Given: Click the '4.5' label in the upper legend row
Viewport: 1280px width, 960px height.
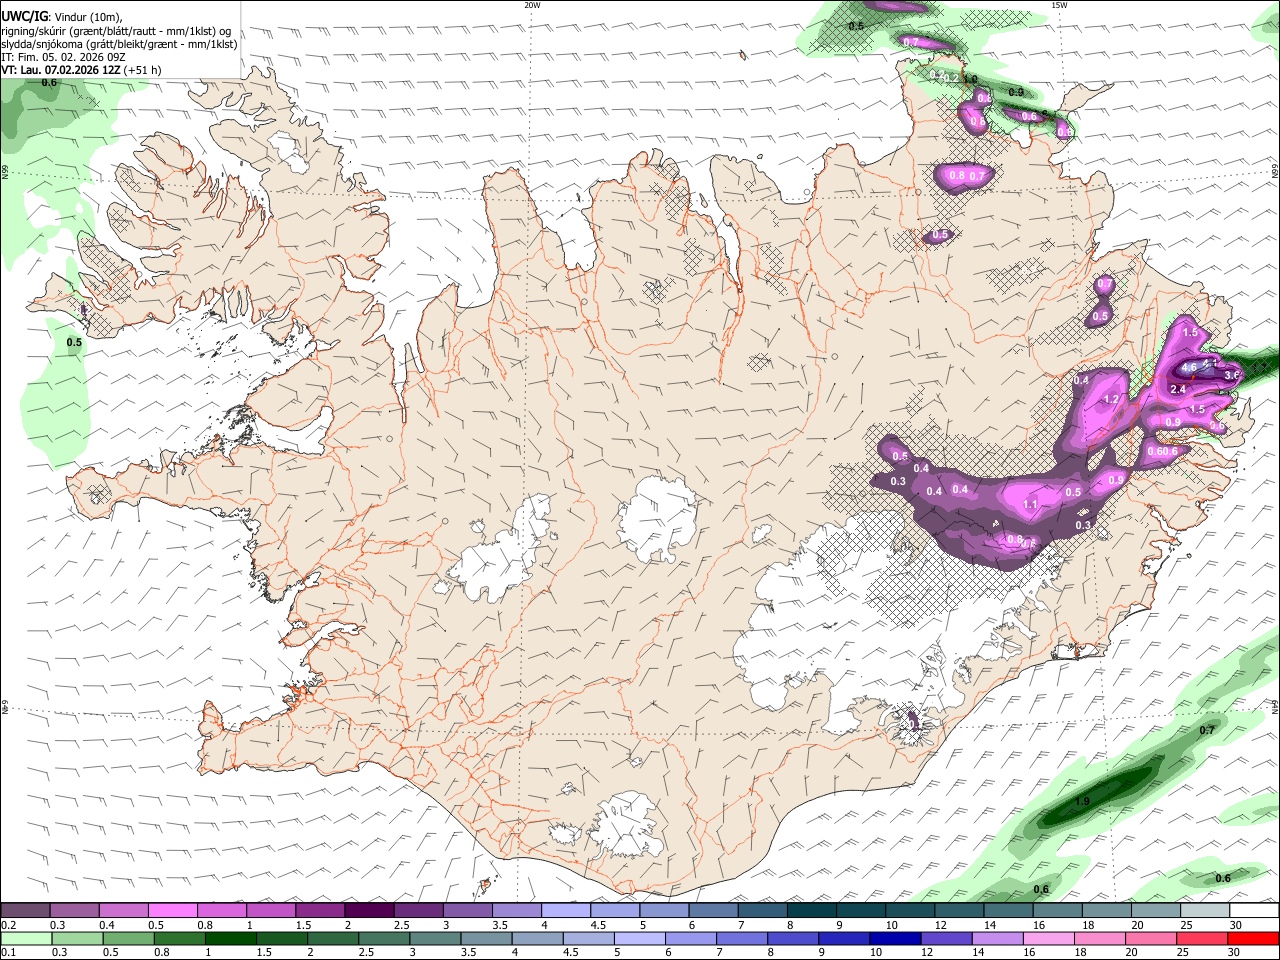Looking at the screenshot, I should 598,925.
